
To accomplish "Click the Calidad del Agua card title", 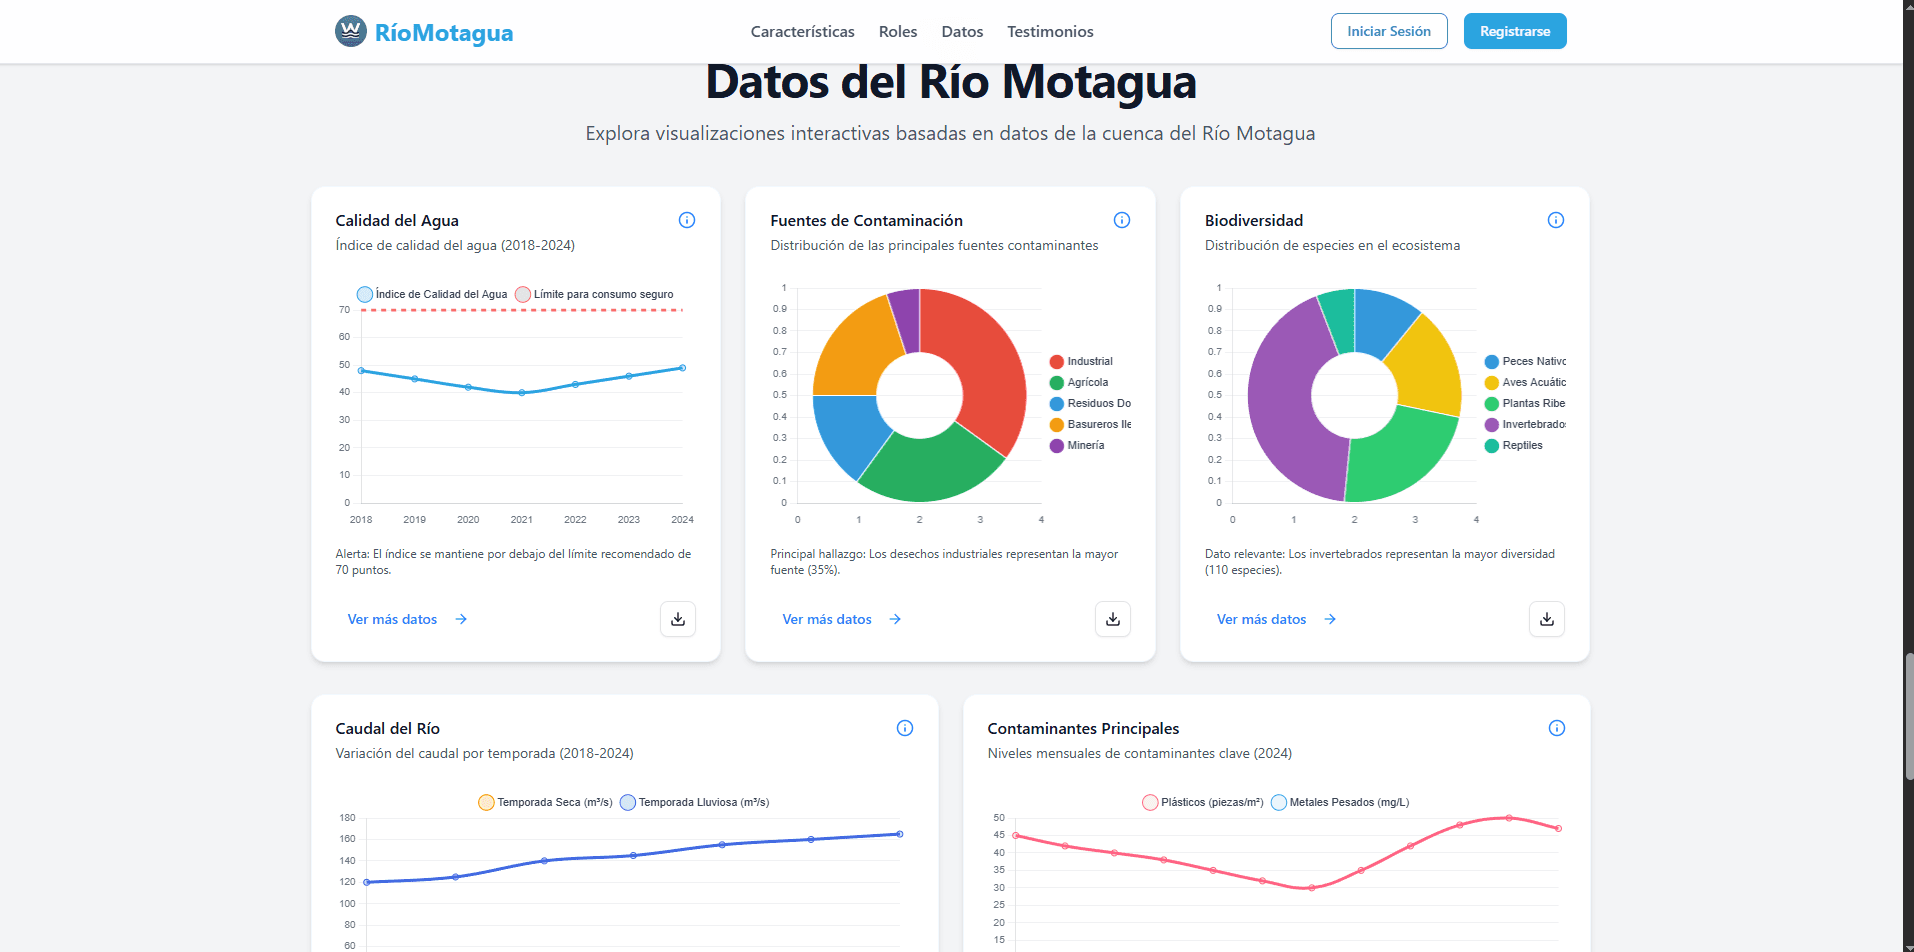I will pos(397,220).
